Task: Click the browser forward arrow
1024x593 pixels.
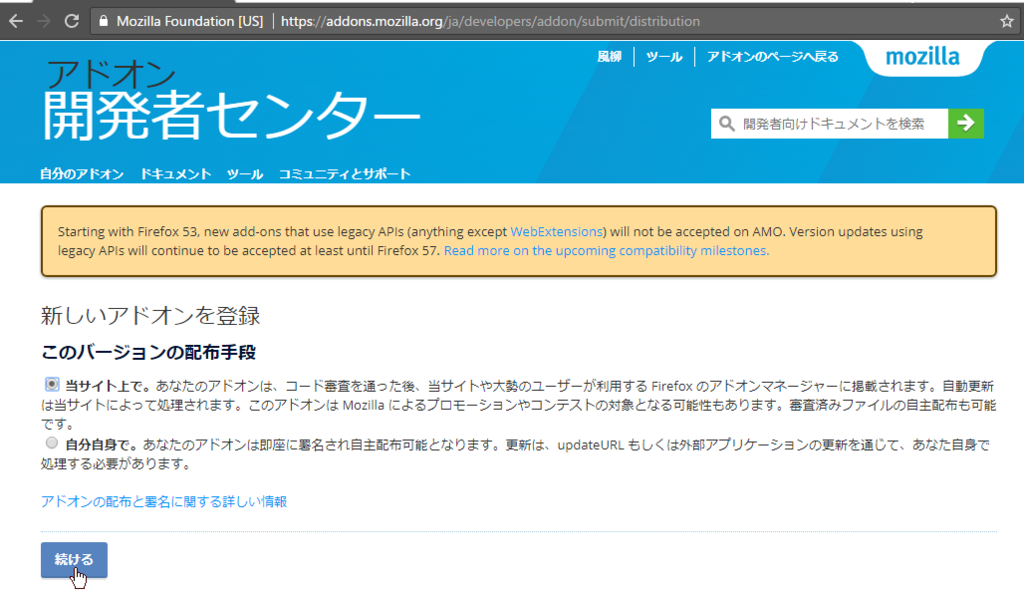Action: [44, 21]
